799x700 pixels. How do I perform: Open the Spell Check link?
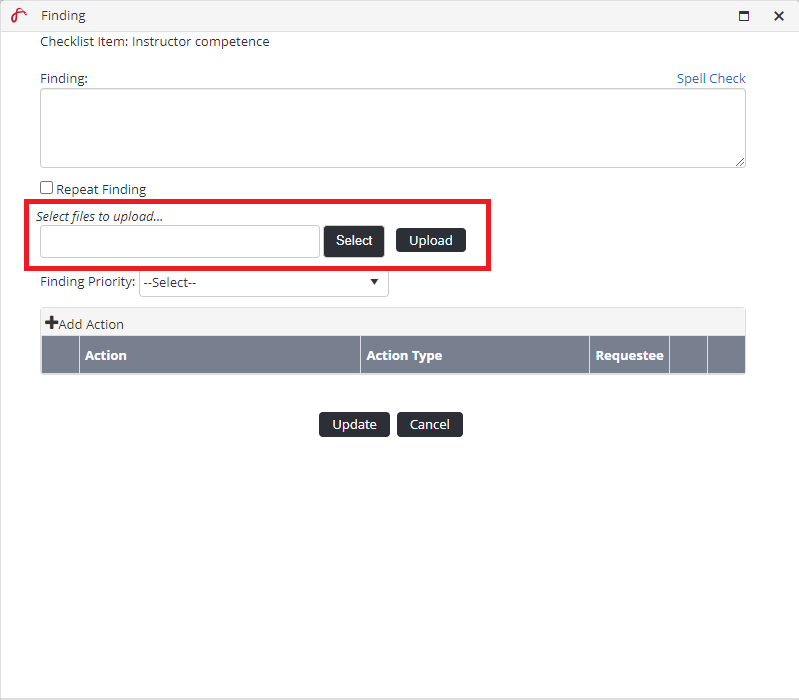pos(711,78)
